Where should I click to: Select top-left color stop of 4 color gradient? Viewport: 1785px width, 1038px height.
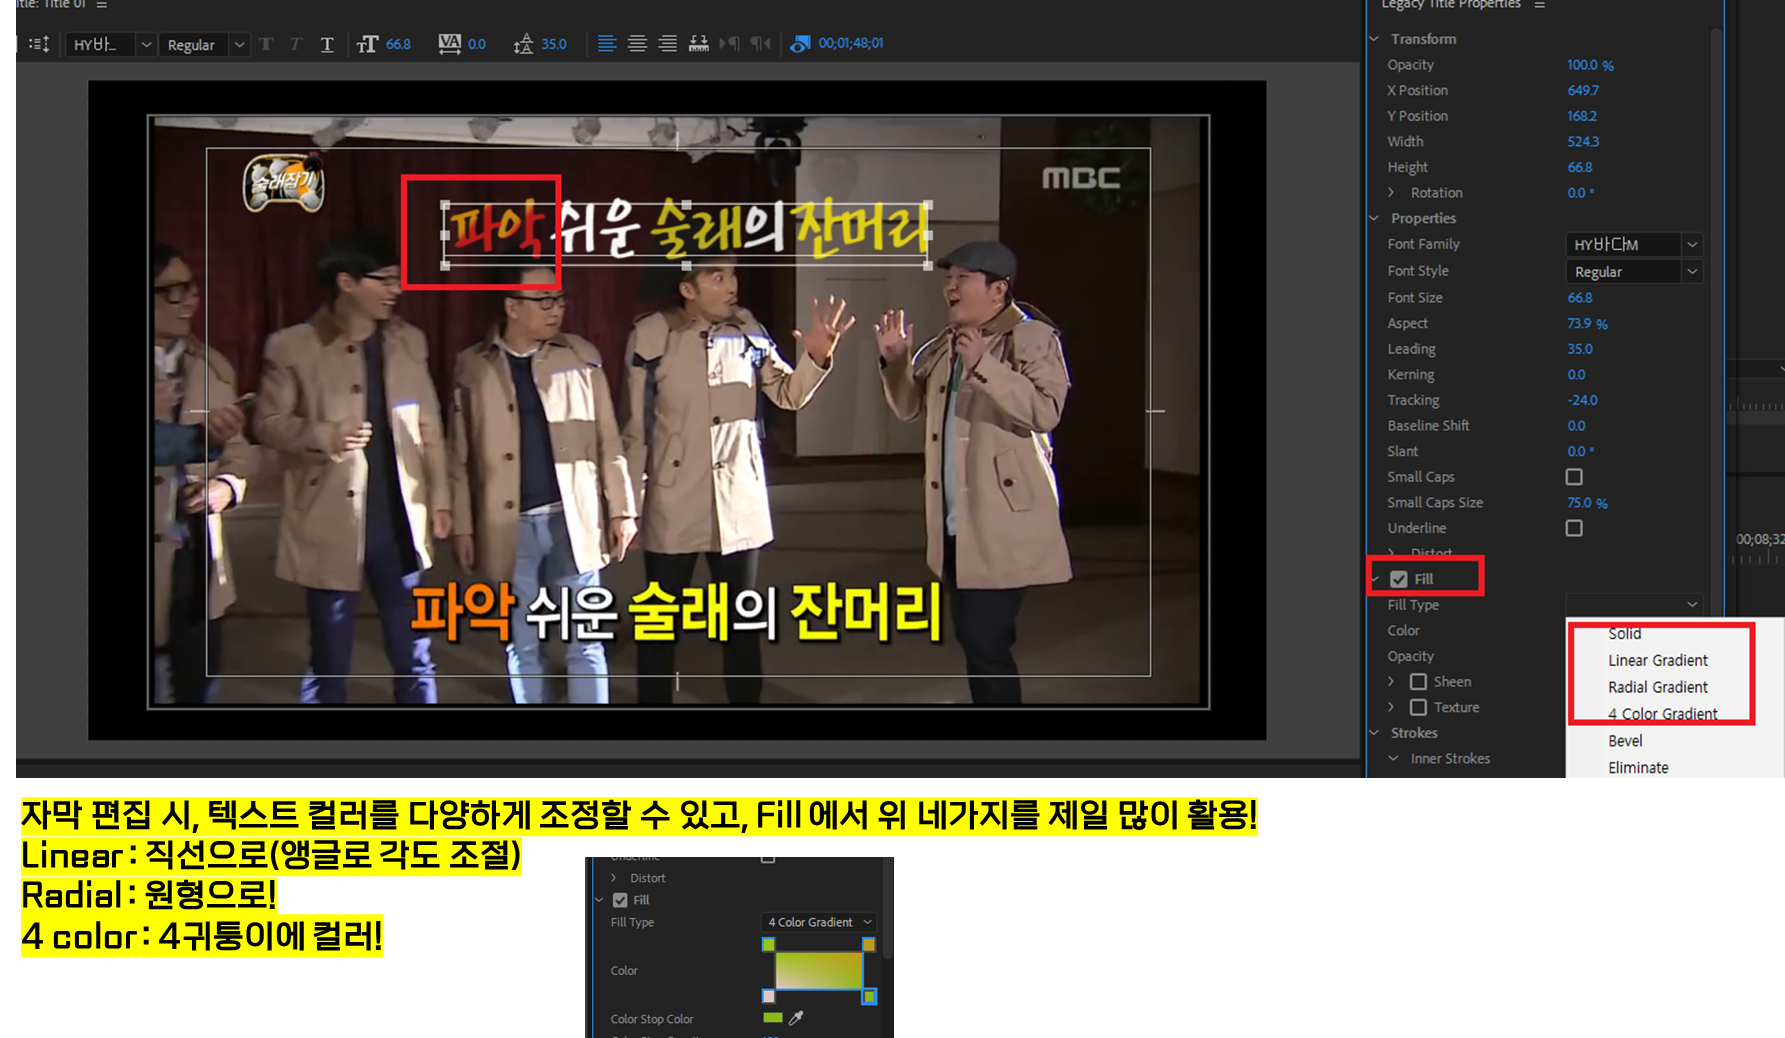pos(768,944)
